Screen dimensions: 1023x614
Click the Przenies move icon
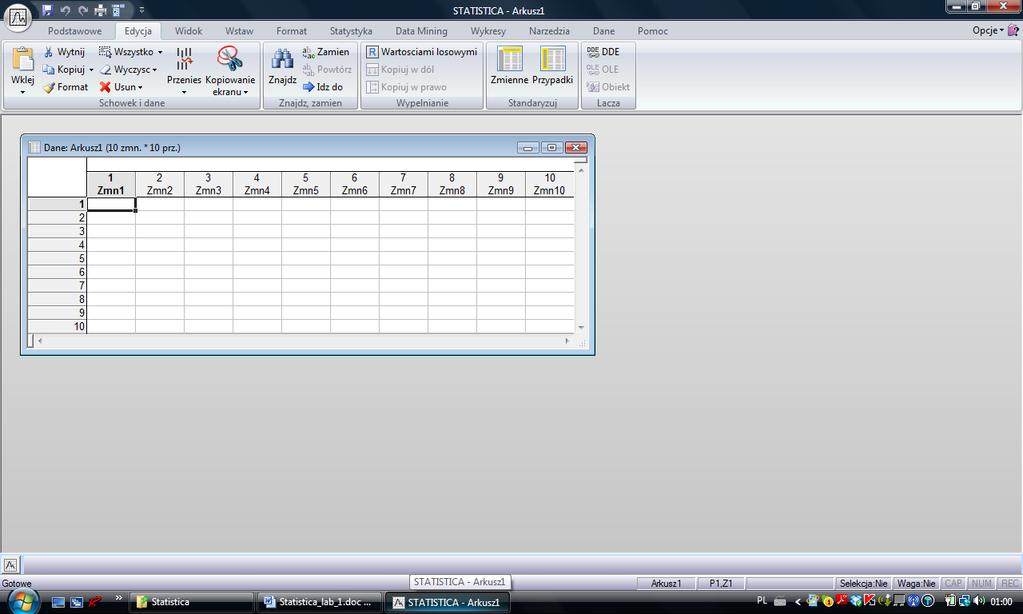185,59
